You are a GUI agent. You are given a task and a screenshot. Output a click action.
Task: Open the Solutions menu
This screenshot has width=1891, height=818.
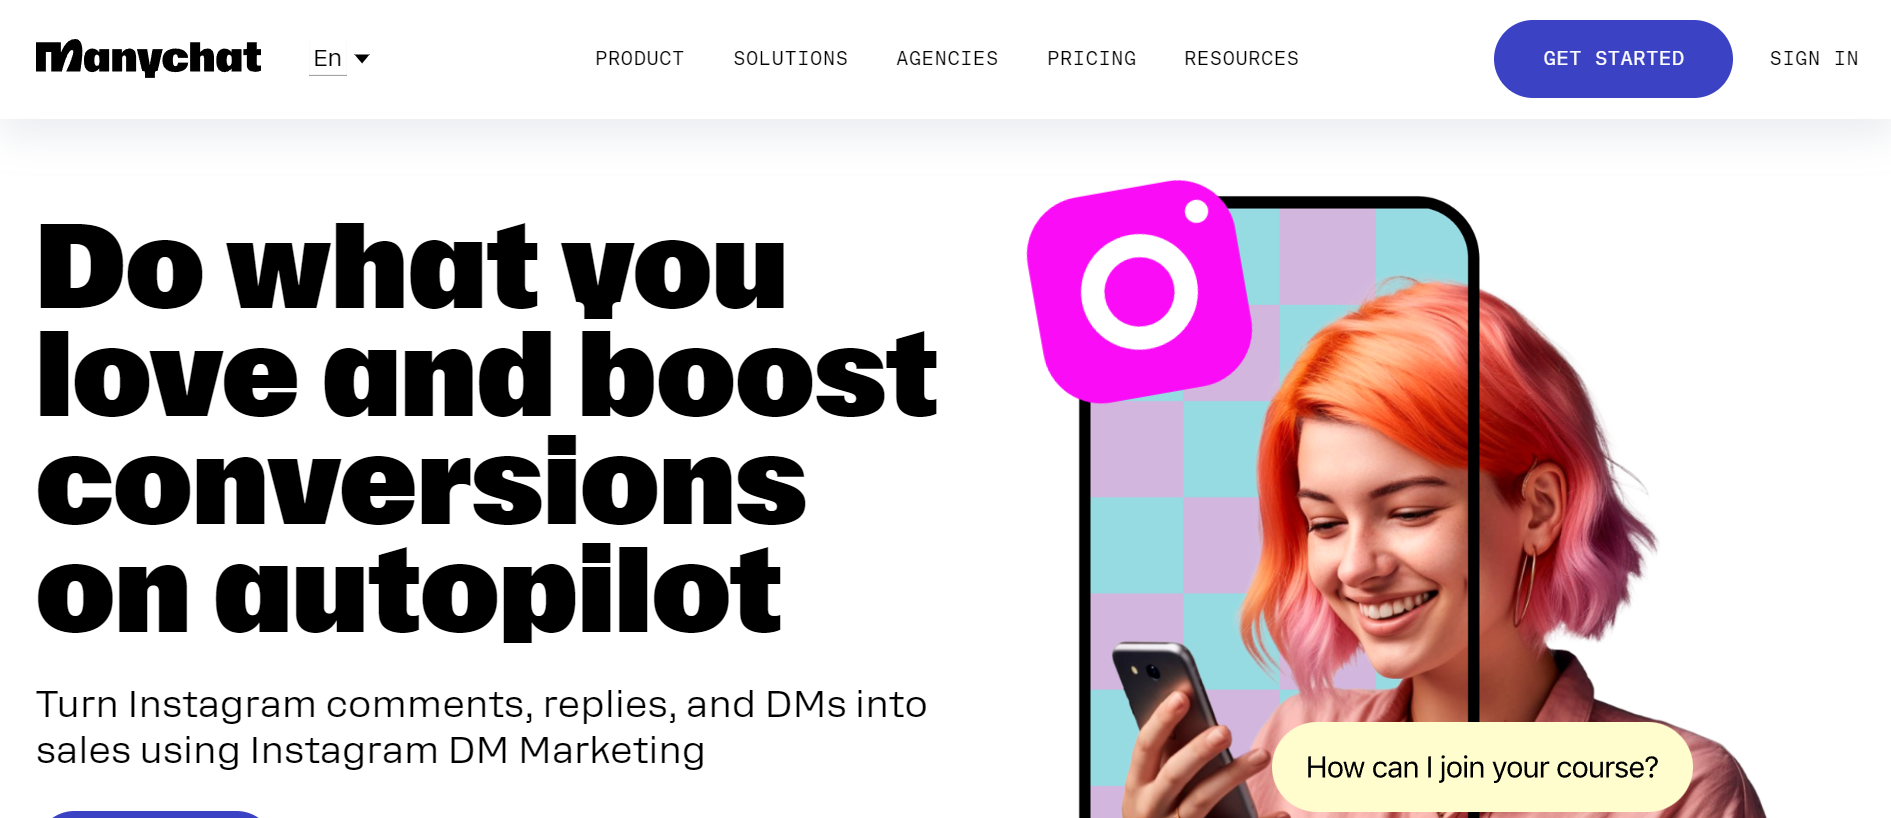tap(790, 59)
